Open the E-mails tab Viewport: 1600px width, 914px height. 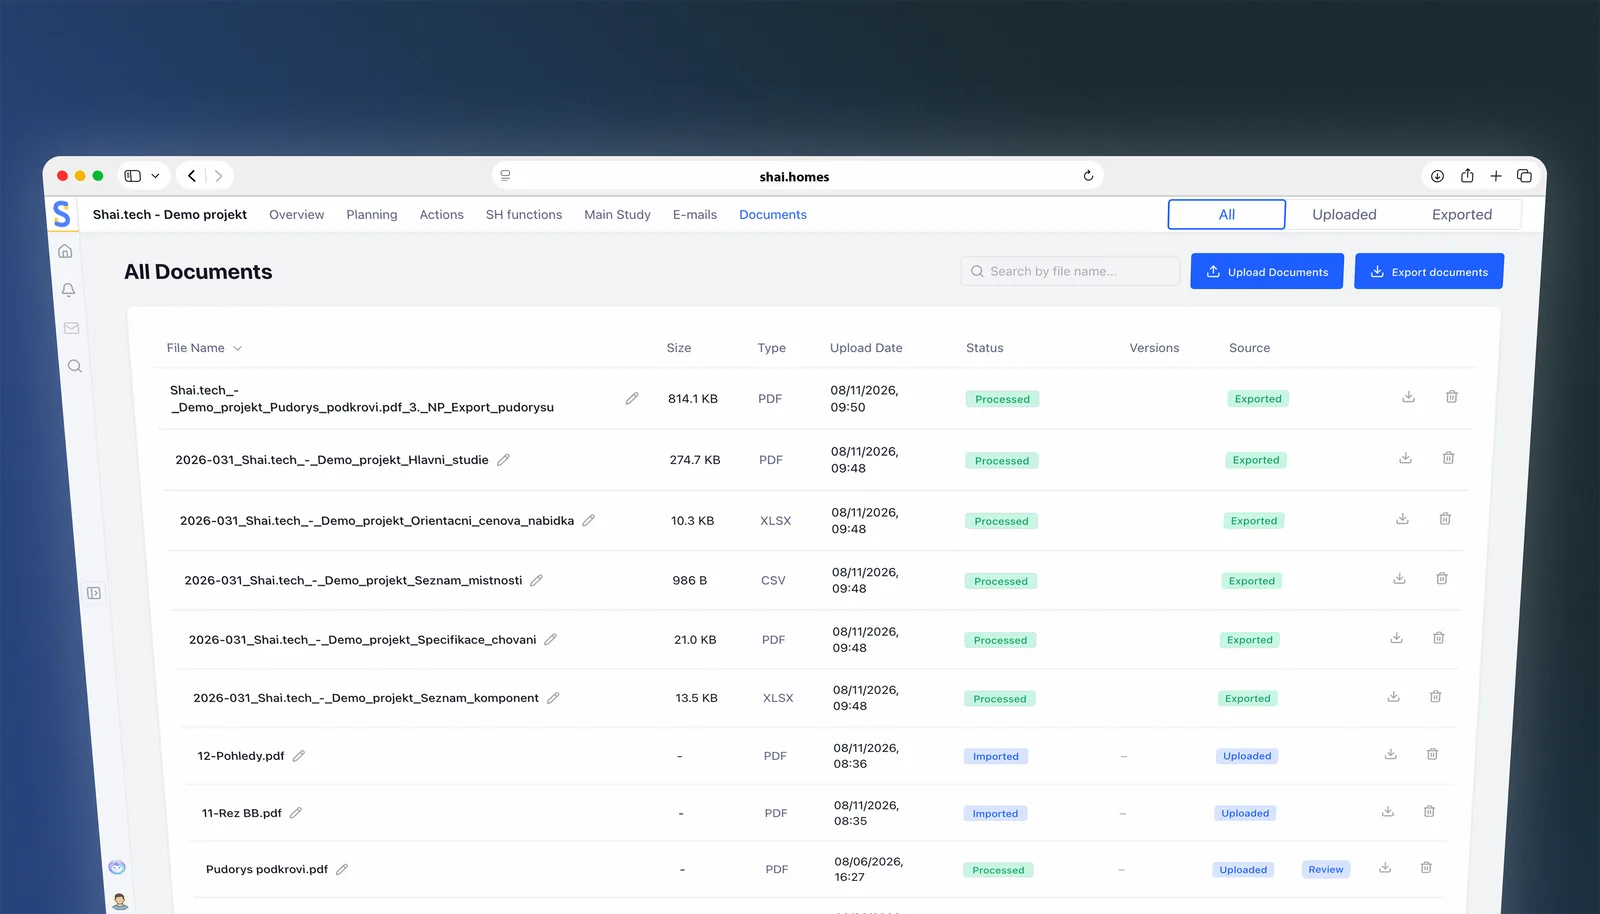click(695, 214)
